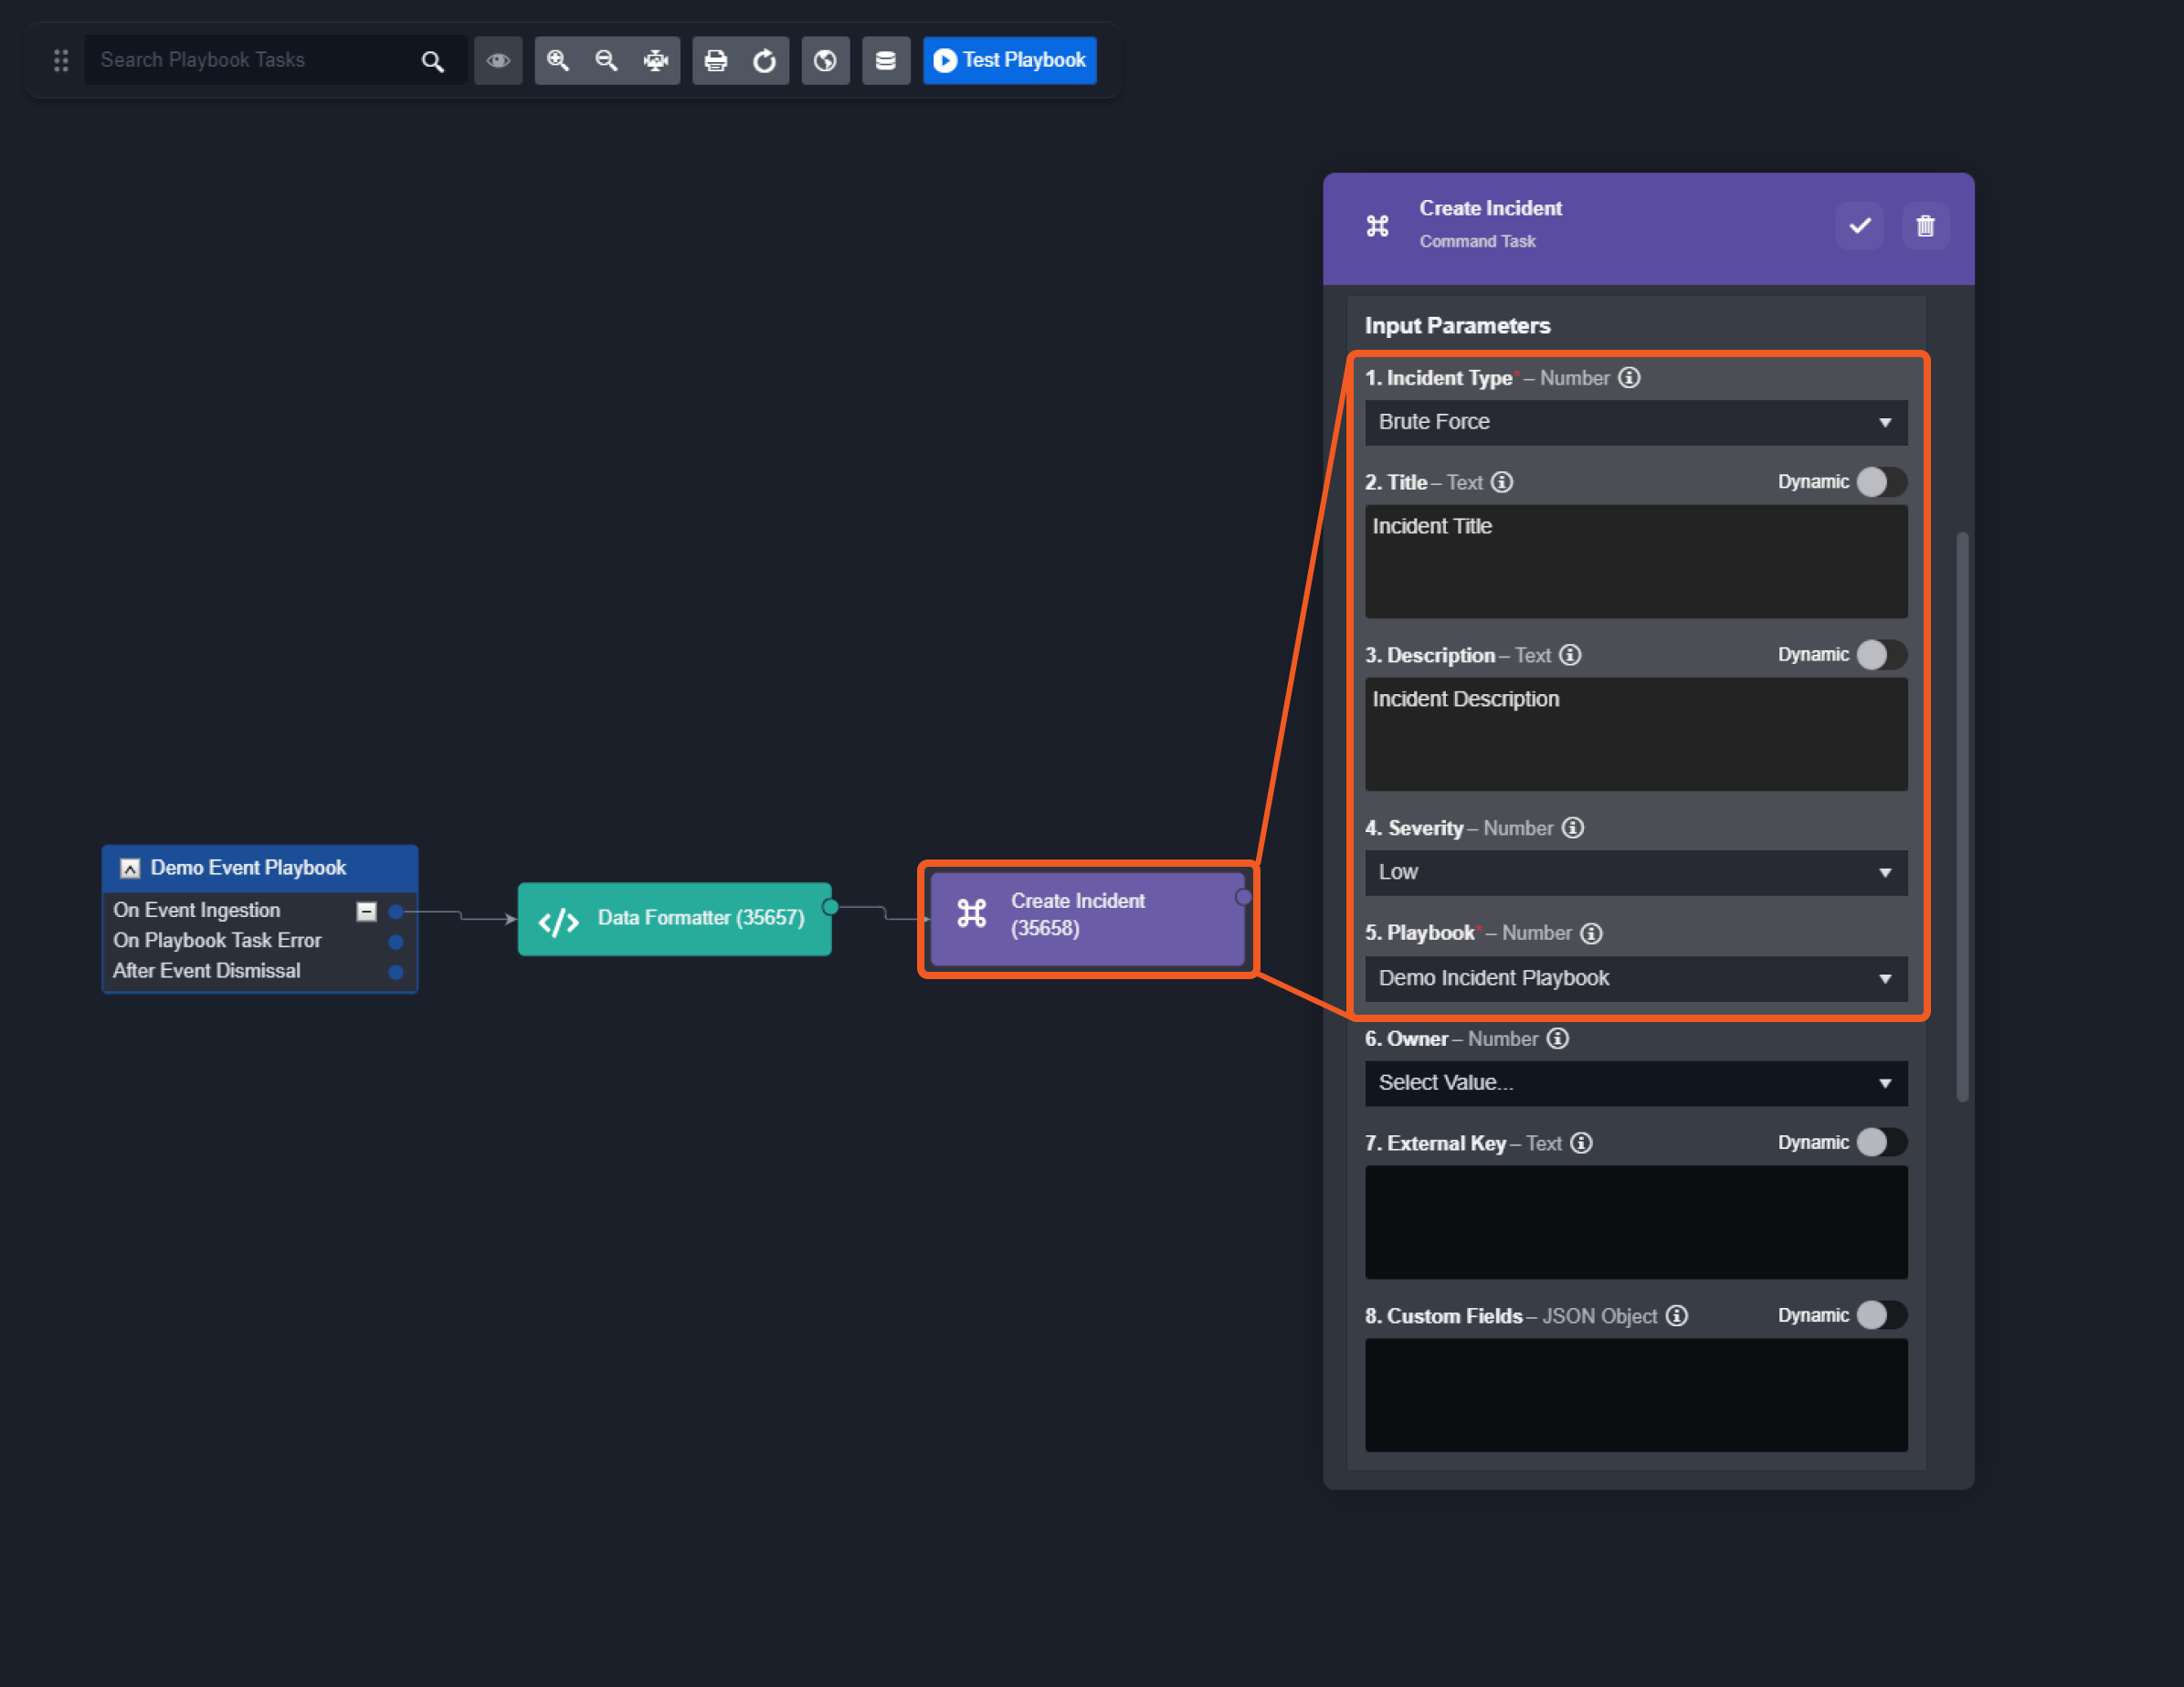2184x1687 pixels.
Task: Collapse On Event Ingestion minus icon
Action: coord(366,911)
